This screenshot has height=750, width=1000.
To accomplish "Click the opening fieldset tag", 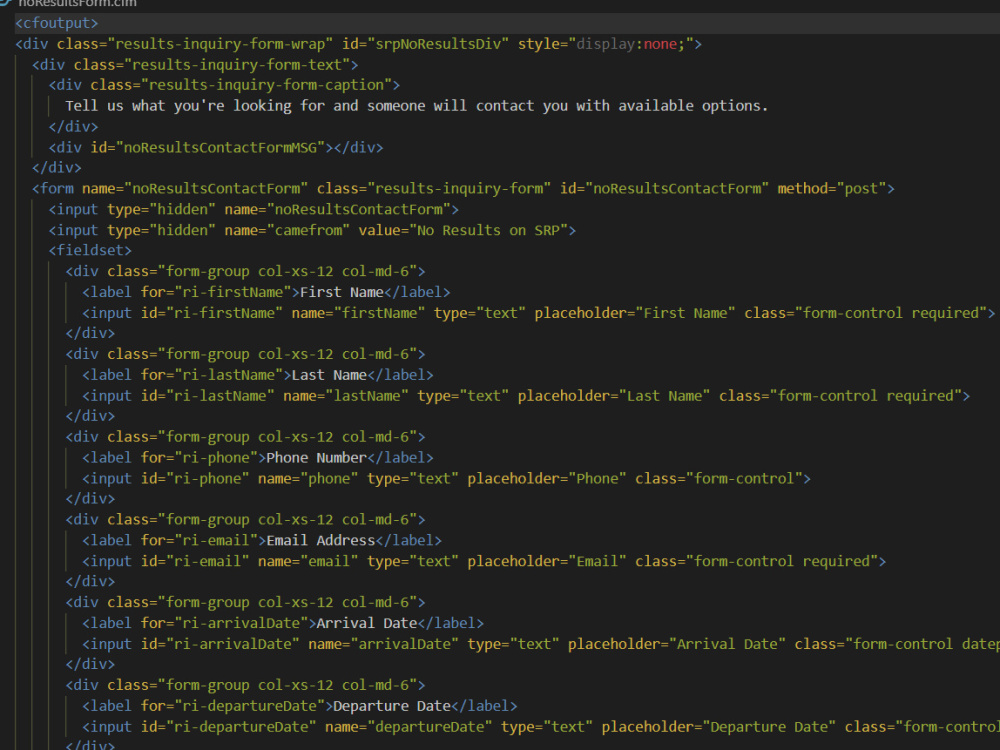I will point(90,251).
